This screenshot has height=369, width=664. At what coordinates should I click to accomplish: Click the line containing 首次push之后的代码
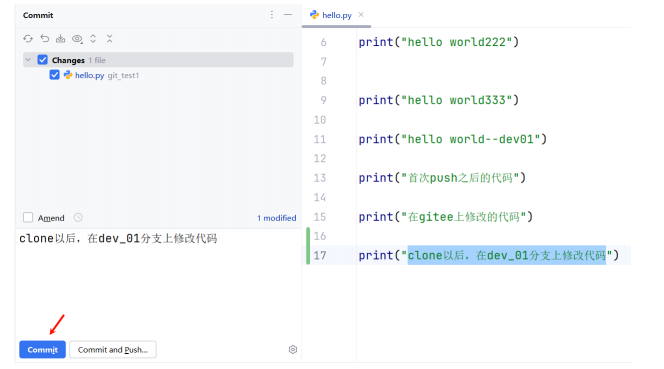point(442,178)
